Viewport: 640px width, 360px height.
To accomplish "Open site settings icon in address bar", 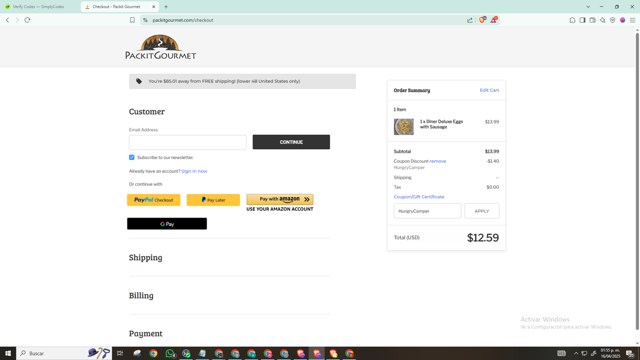I will pos(145,20).
